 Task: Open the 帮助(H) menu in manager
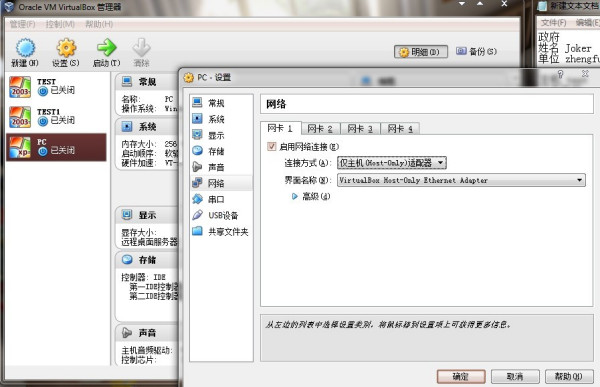click(x=99, y=24)
